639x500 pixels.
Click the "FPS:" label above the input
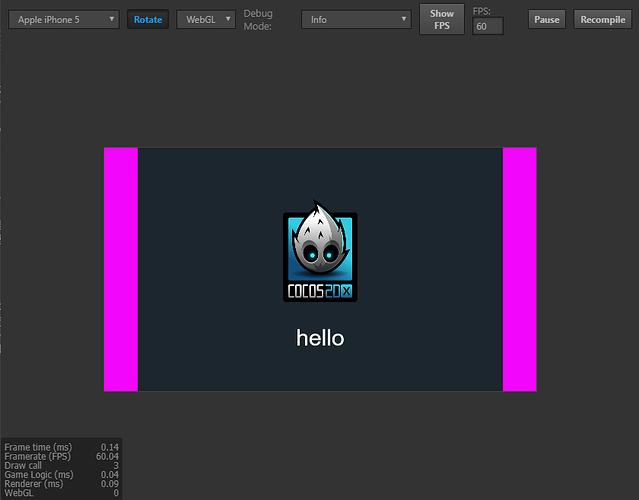coord(481,11)
